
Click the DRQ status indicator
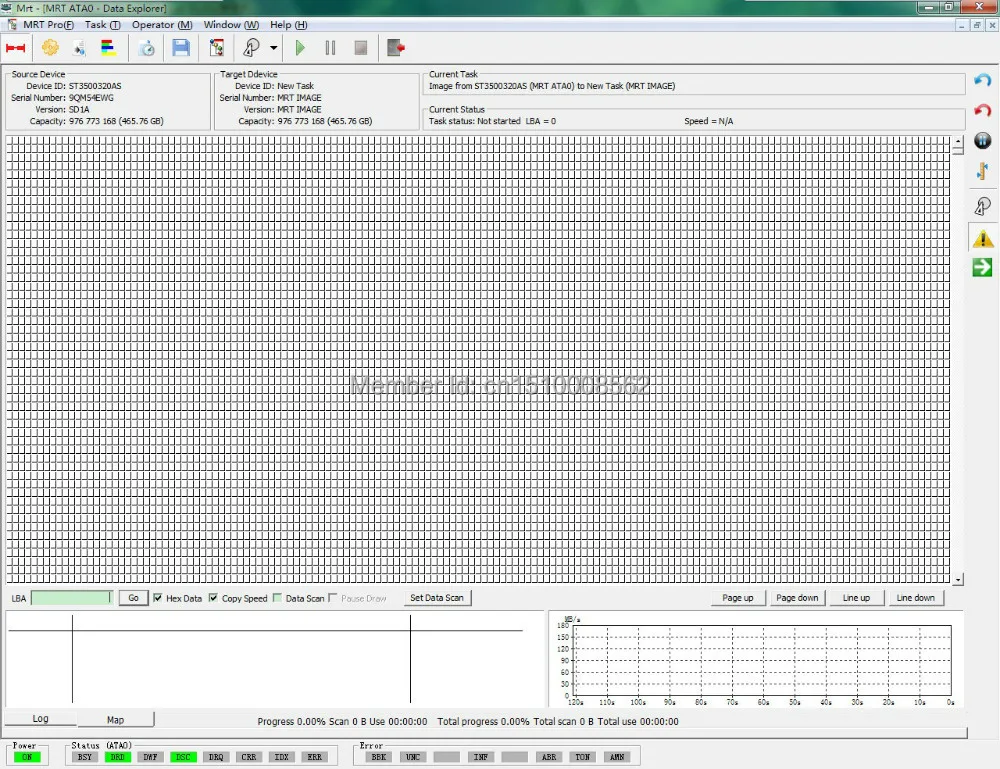coord(216,757)
